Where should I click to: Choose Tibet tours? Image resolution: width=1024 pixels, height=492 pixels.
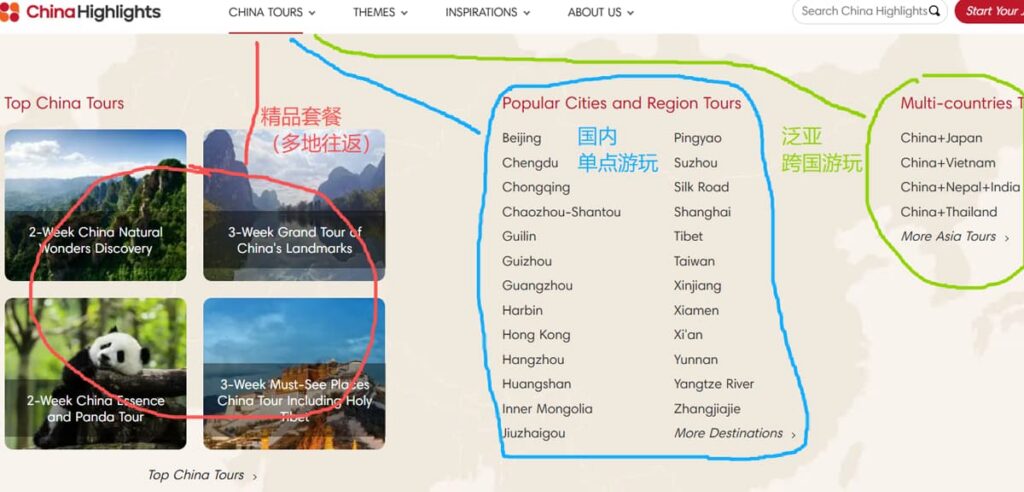tap(688, 237)
